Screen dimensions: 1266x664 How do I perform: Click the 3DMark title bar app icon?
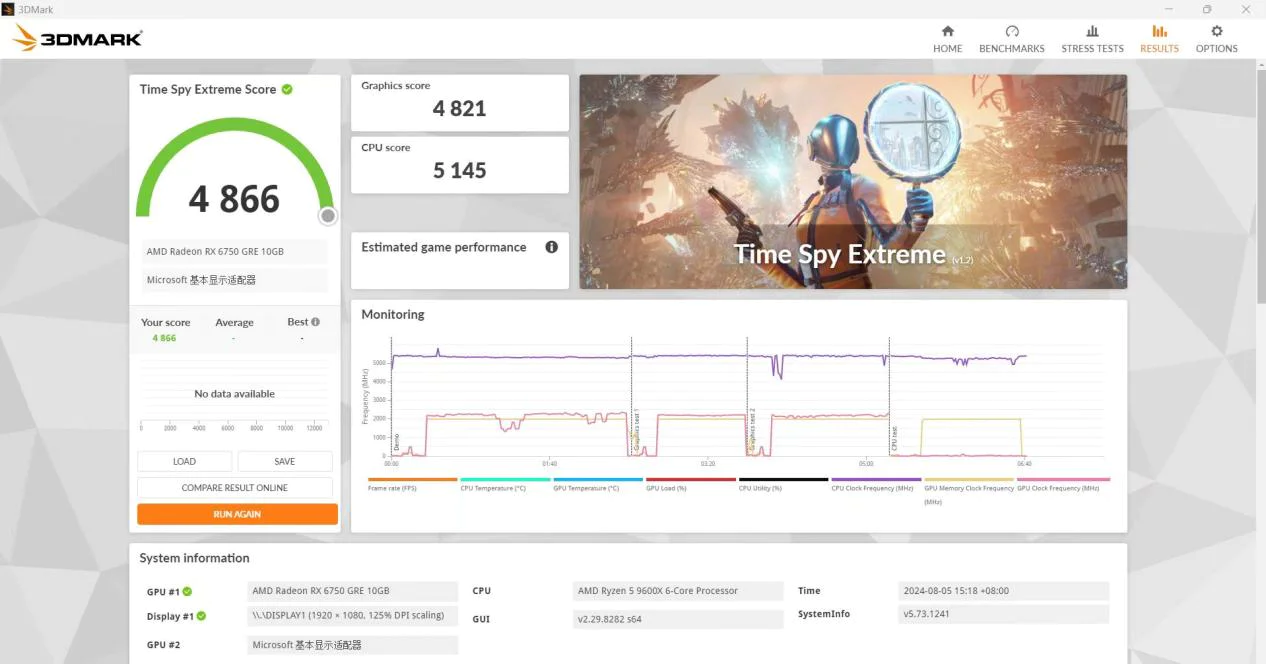coord(8,9)
